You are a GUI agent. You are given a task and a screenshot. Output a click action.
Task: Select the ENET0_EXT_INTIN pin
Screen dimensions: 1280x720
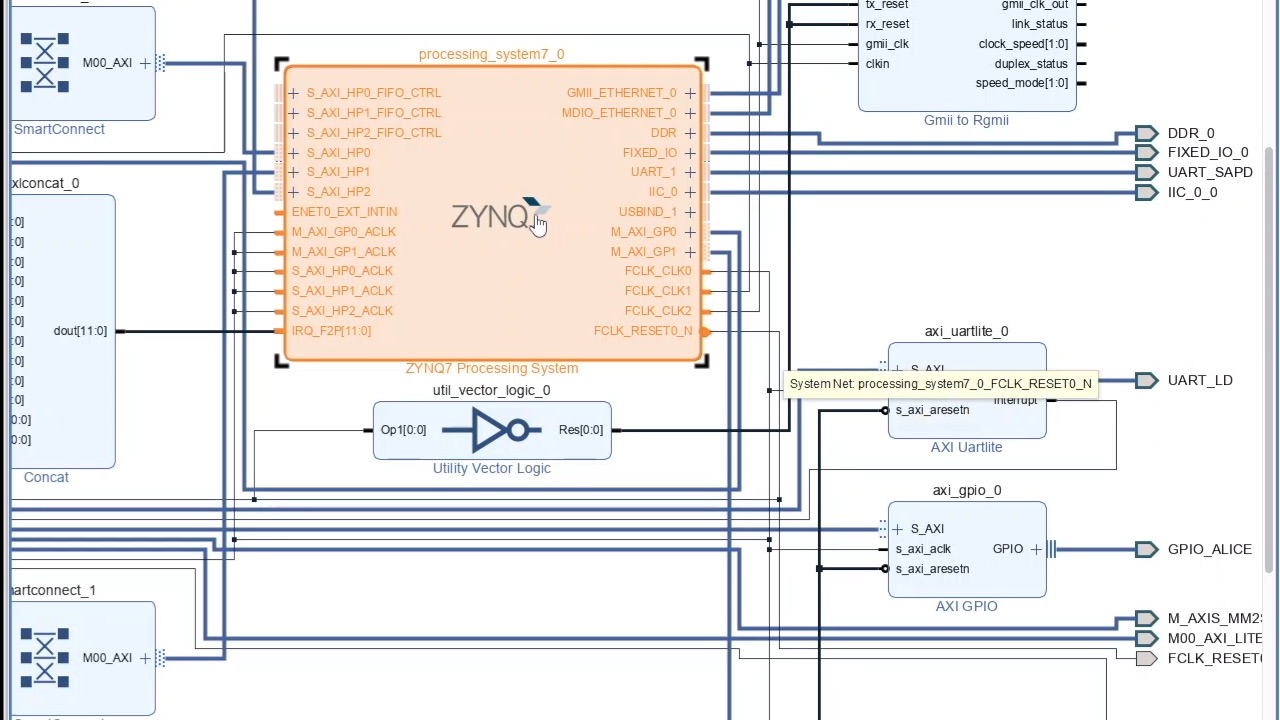click(344, 212)
